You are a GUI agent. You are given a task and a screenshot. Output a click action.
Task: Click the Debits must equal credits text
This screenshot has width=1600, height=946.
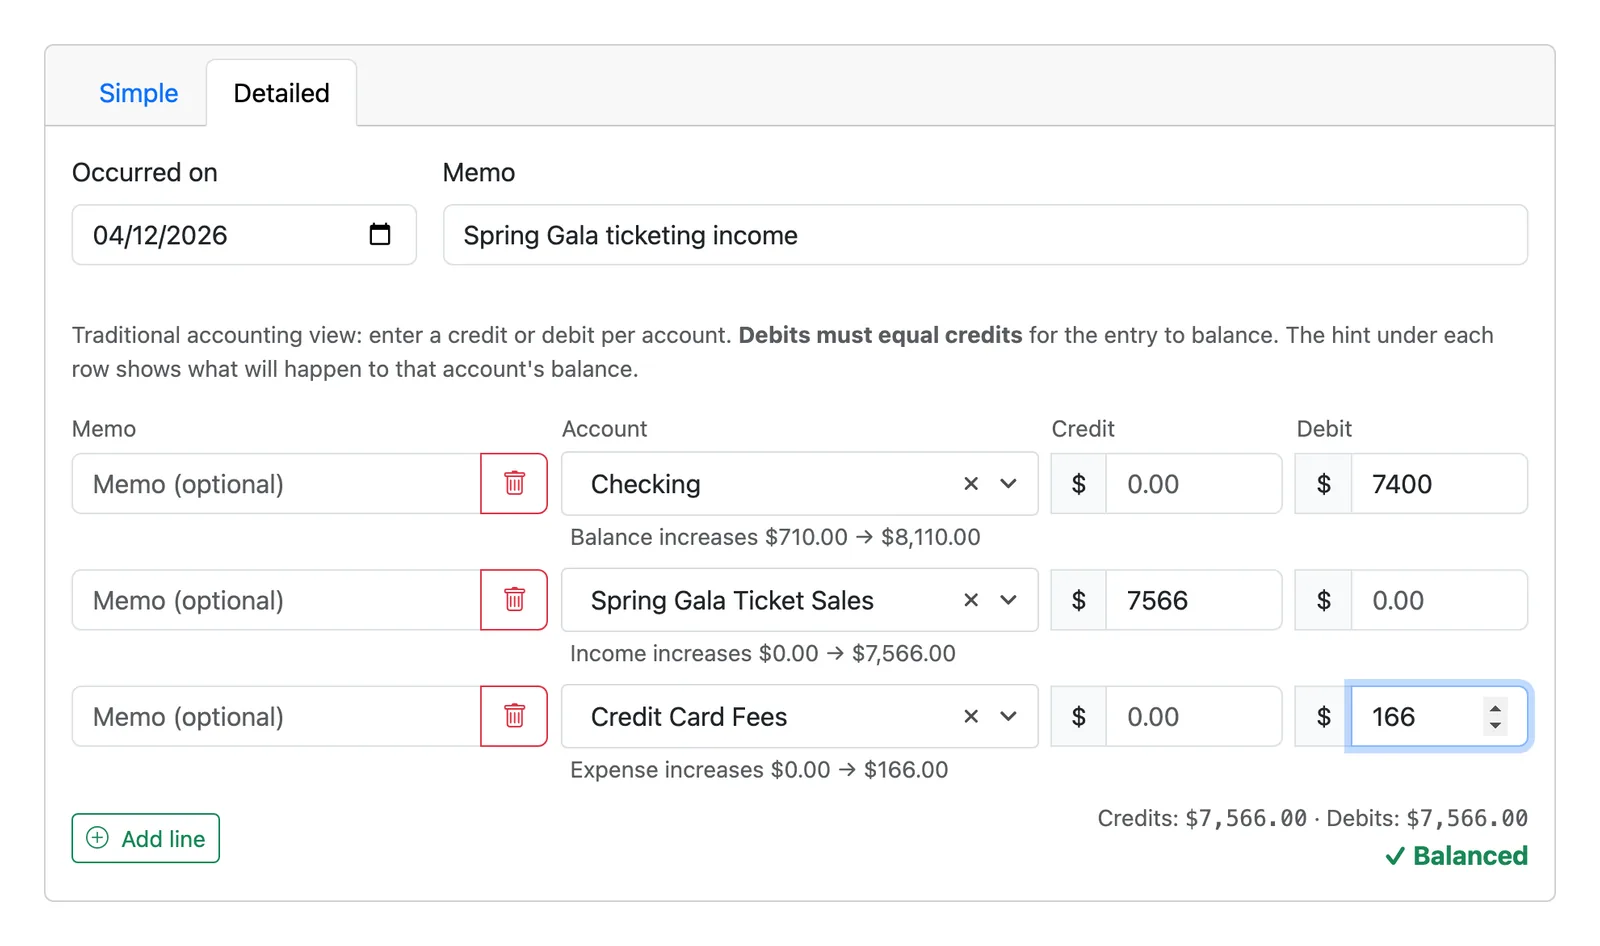click(880, 335)
